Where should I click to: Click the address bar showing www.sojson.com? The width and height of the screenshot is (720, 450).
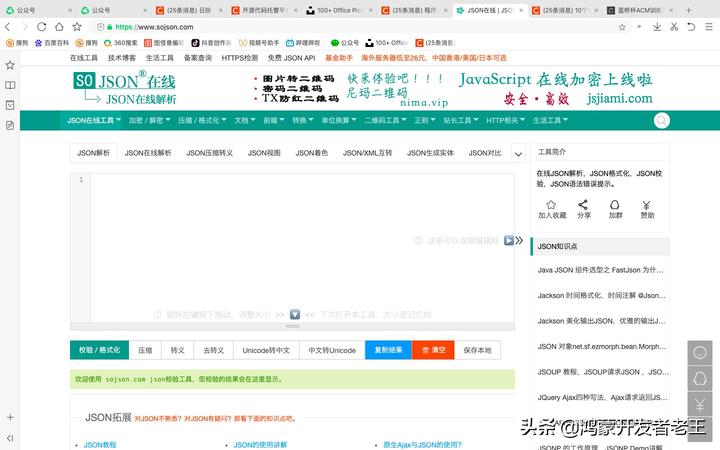tap(358, 27)
